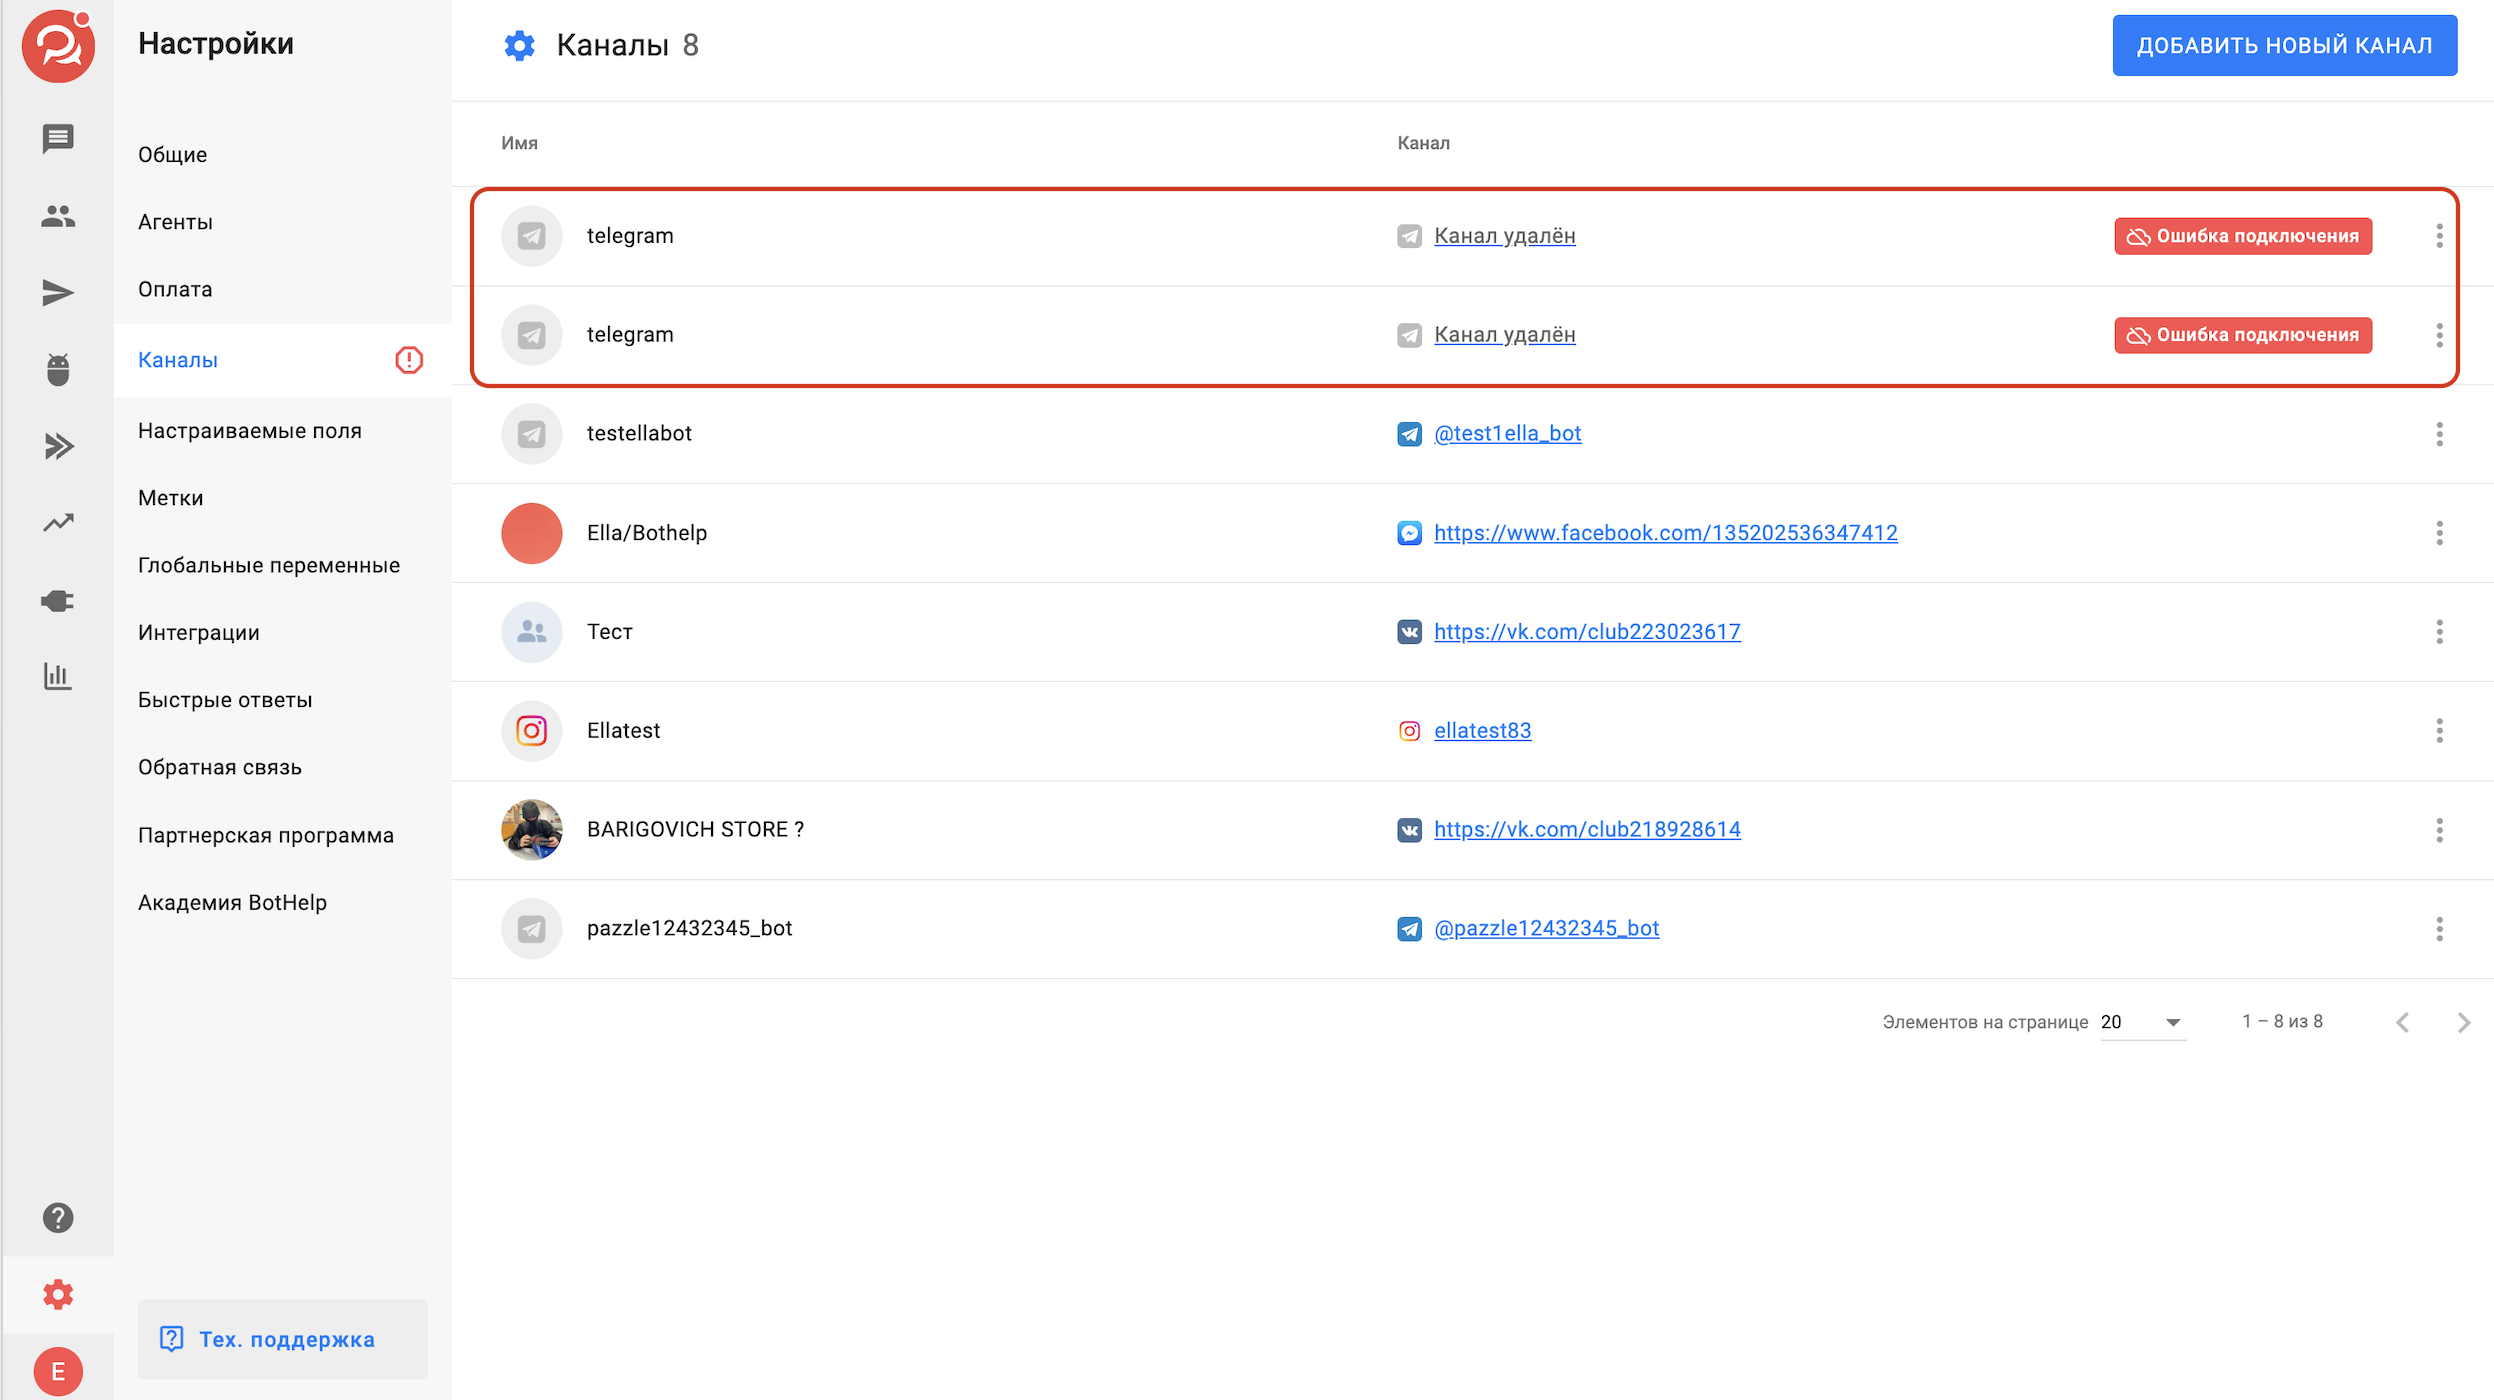Open the integrations plug icon in sidebar

point(58,600)
